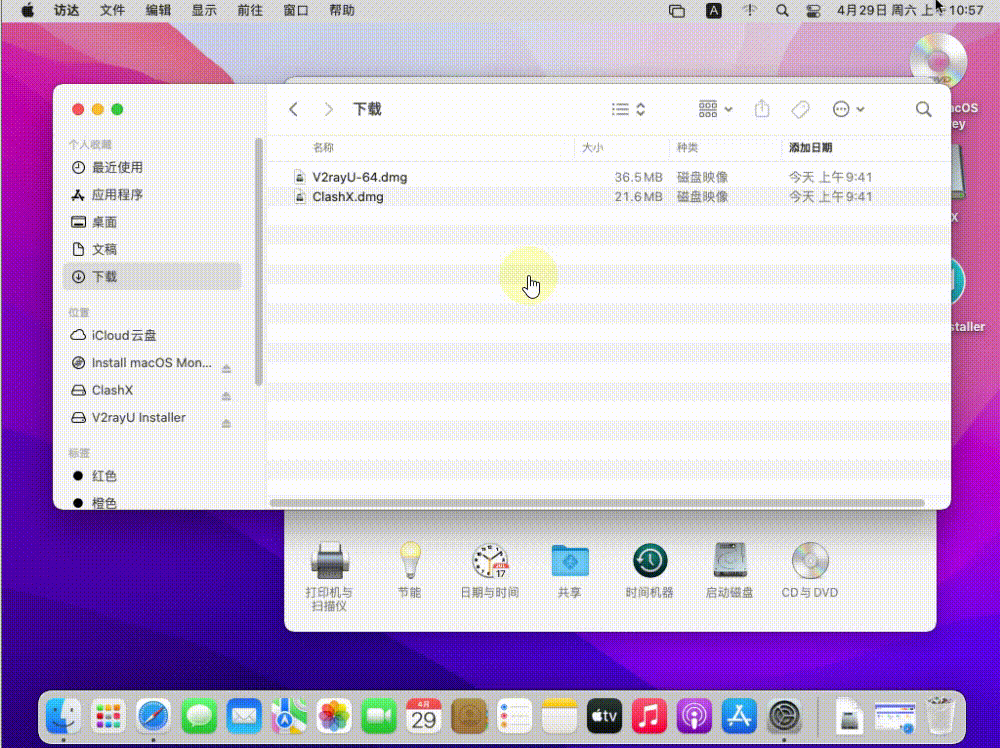Open the More actions ellipsis dropdown

tap(848, 109)
